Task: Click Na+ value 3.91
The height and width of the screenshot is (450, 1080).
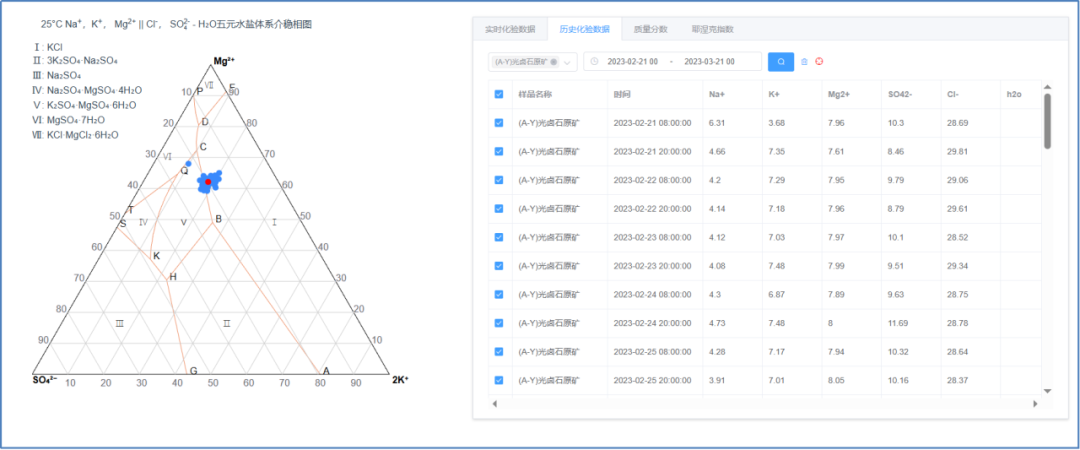Action: point(716,380)
